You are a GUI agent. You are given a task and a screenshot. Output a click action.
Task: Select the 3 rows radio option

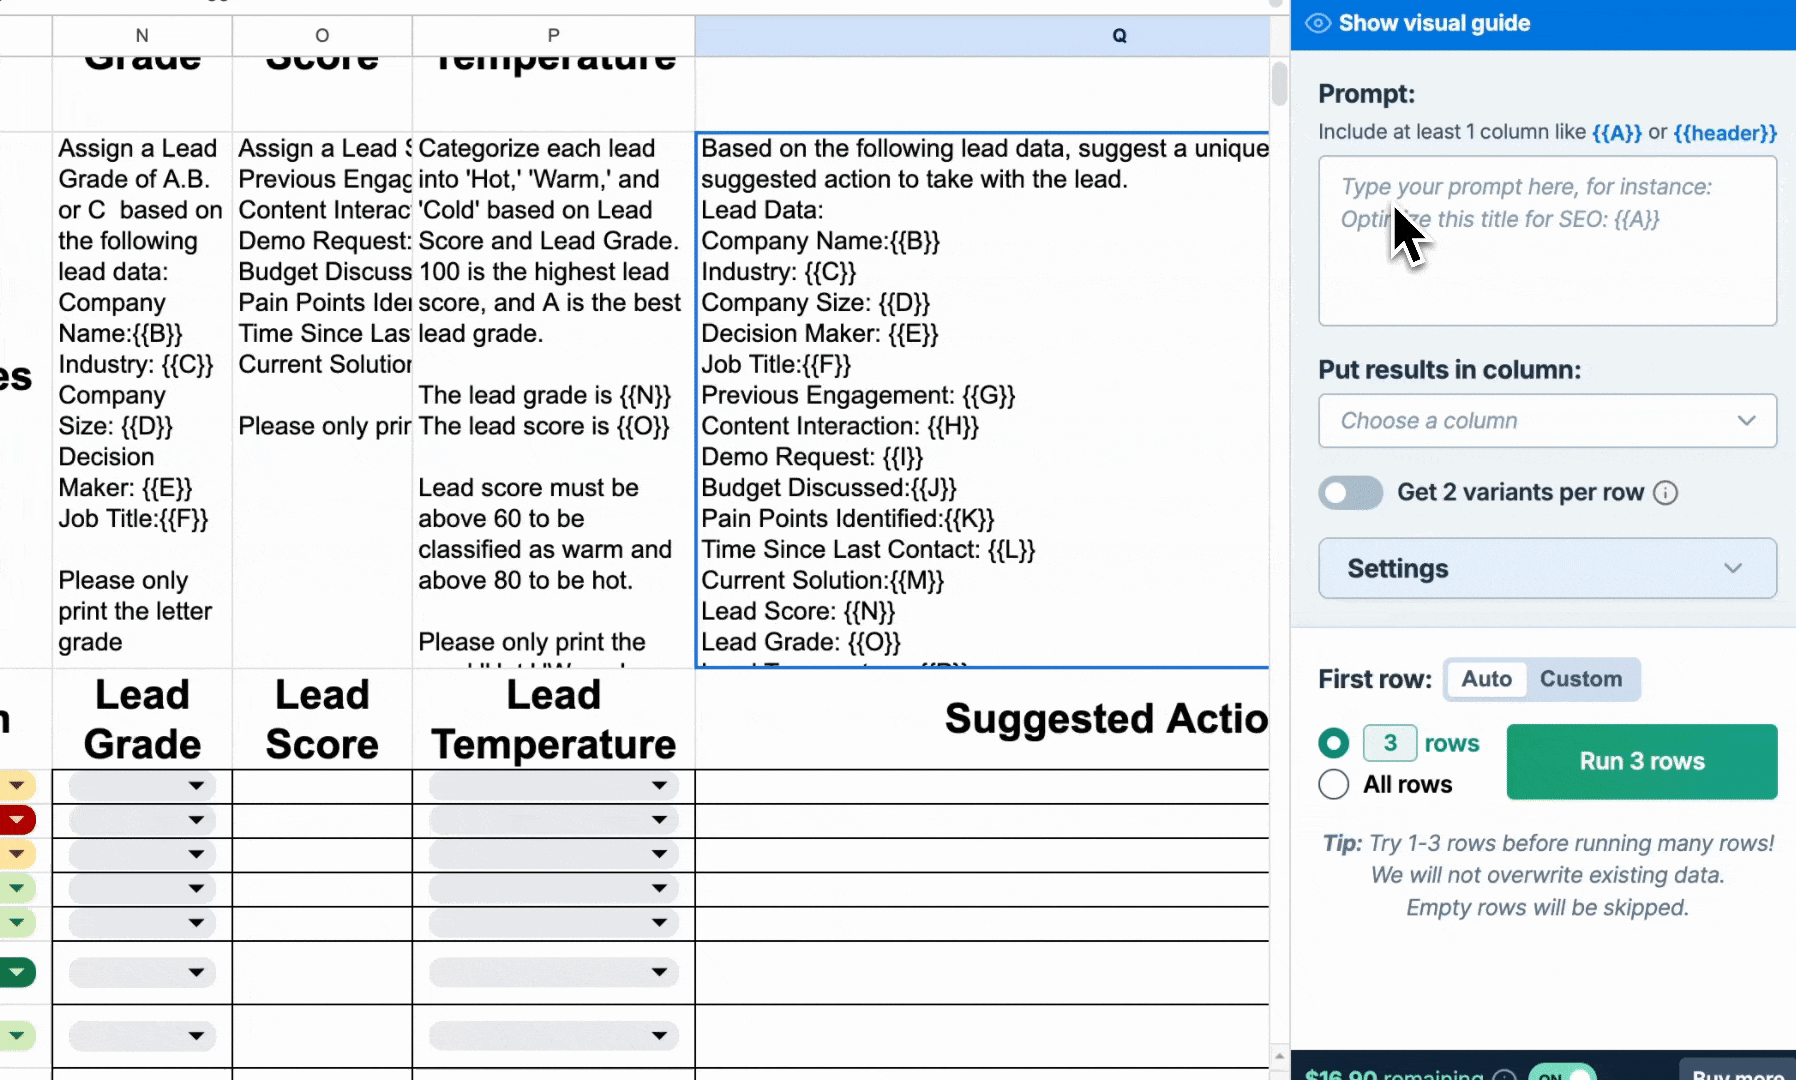point(1334,743)
